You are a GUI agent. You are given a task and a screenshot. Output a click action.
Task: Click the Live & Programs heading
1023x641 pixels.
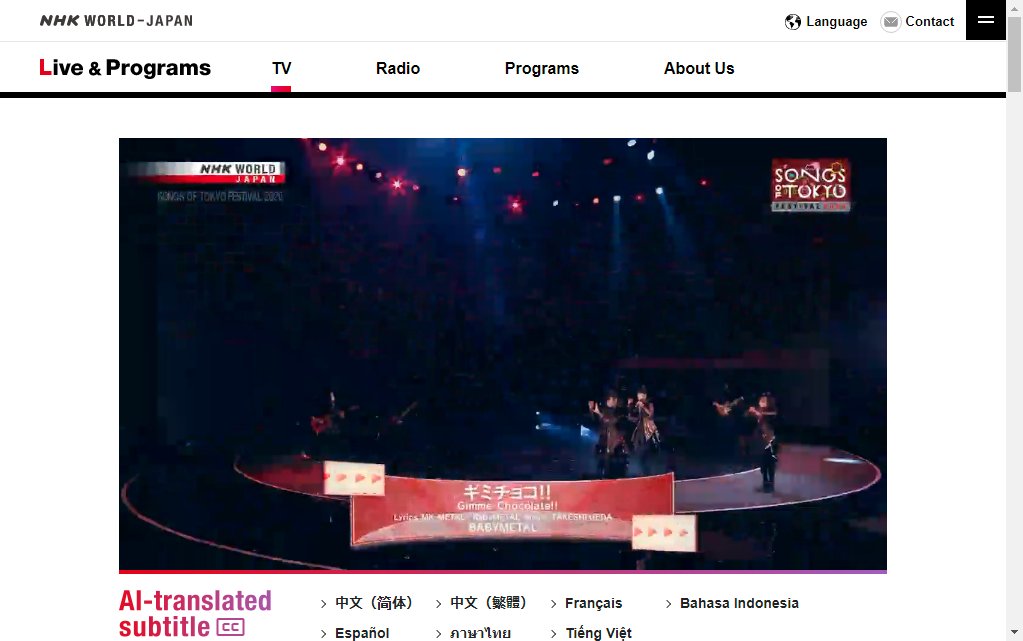point(125,68)
